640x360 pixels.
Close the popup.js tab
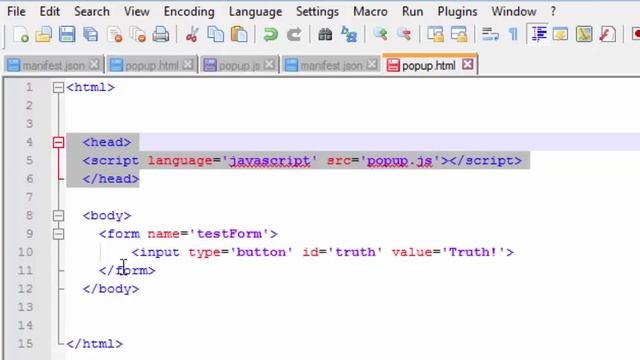point(269,64)
